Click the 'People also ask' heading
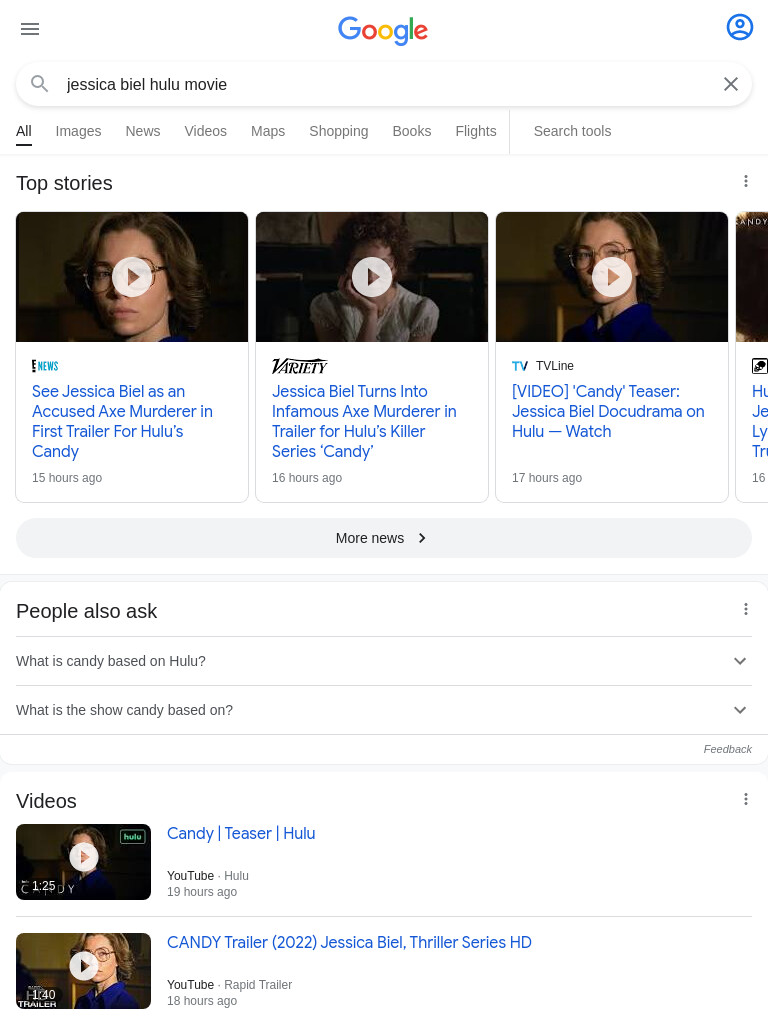 coord(86,611)
